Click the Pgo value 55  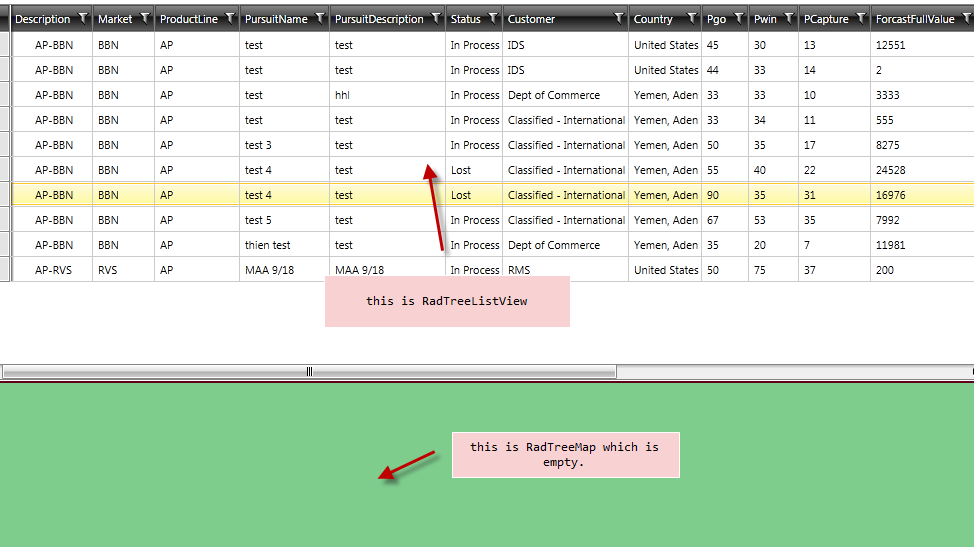(x=712, y=170)
